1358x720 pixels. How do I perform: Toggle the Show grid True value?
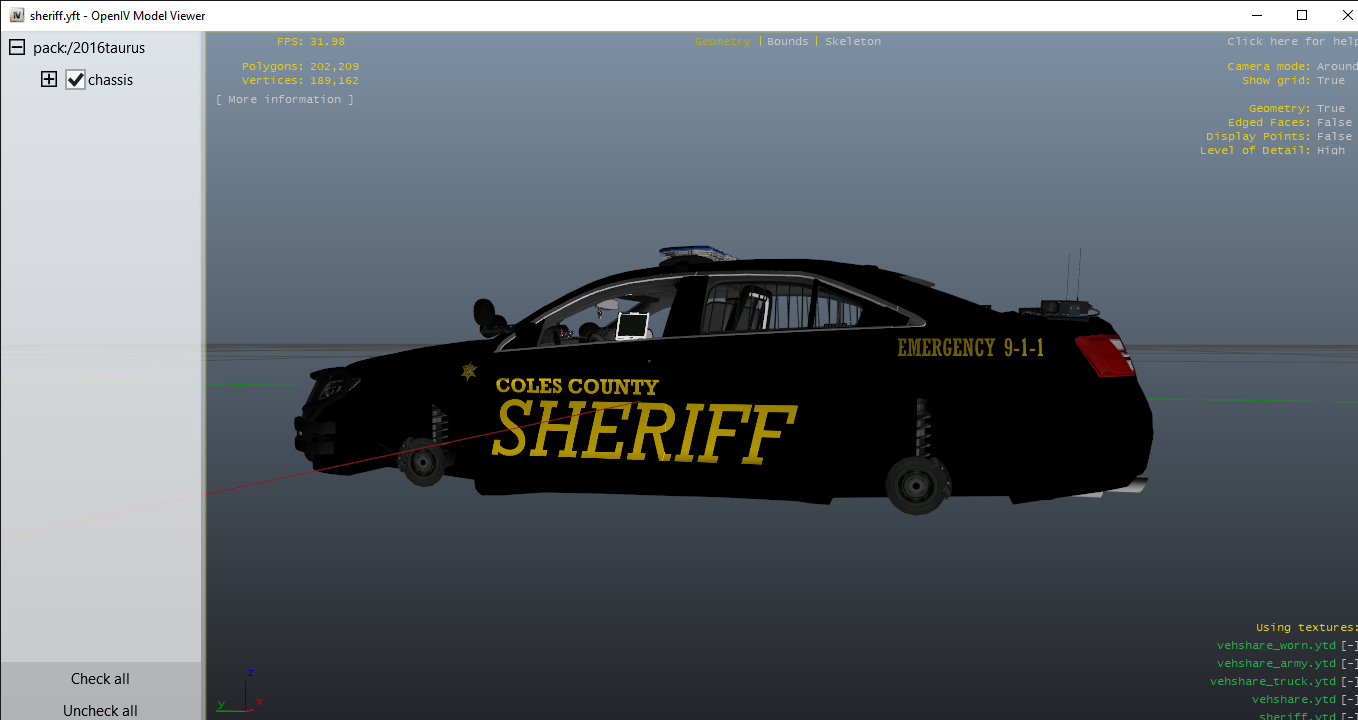pos(1330,81)
